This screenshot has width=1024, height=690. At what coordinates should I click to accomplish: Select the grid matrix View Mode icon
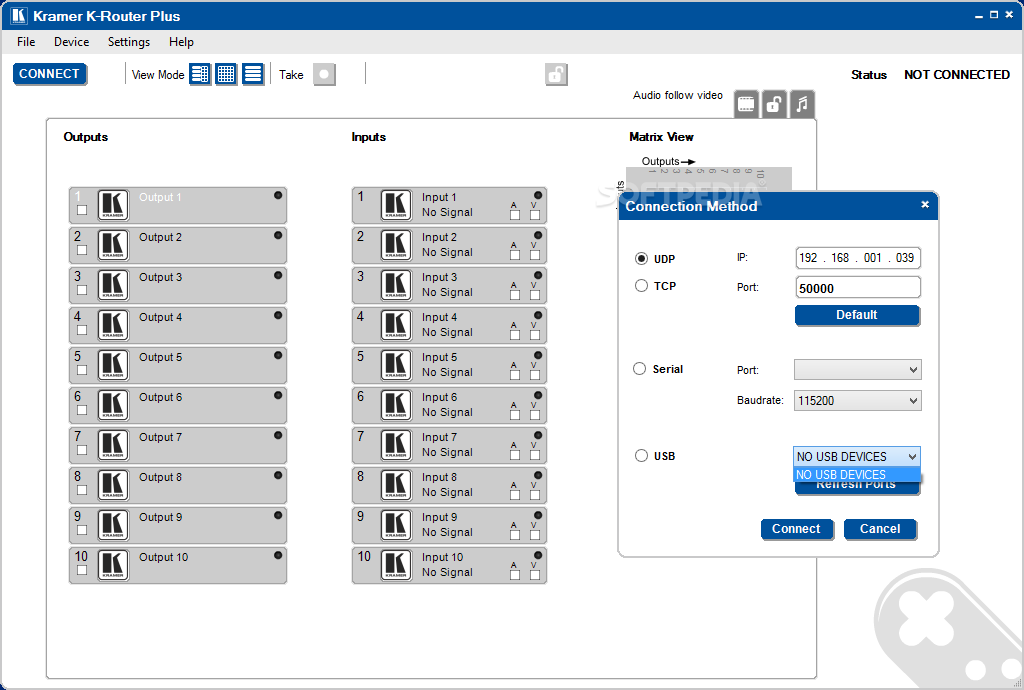(226, 74)
